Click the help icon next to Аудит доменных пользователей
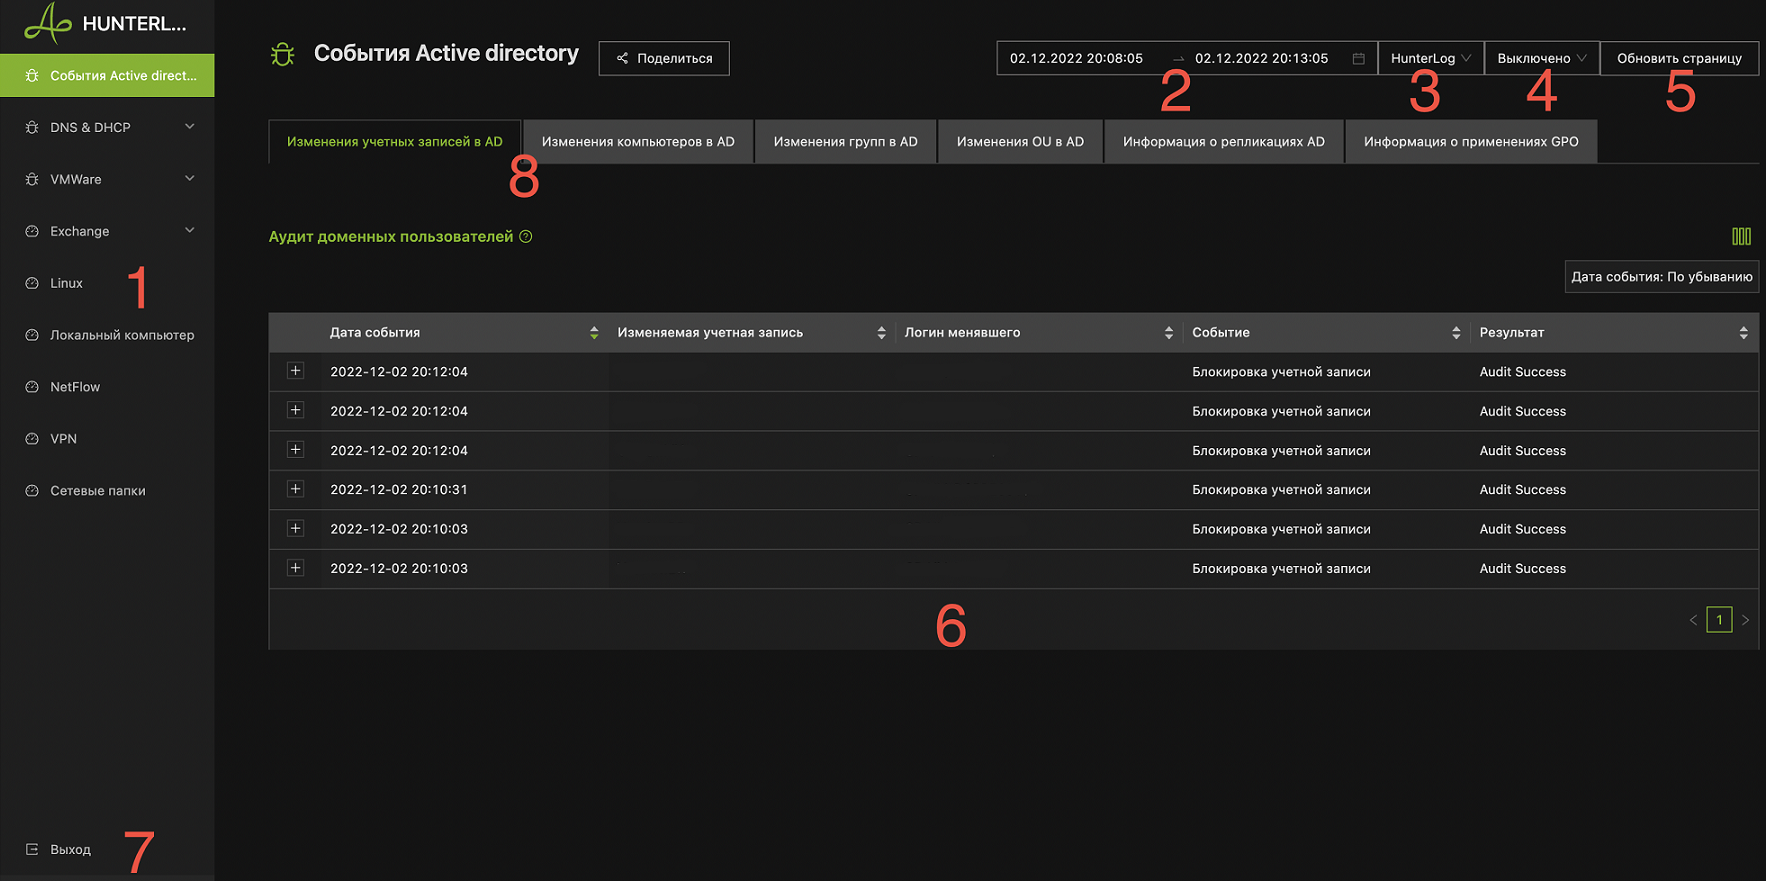1766x881 pixels. [526, 237]
